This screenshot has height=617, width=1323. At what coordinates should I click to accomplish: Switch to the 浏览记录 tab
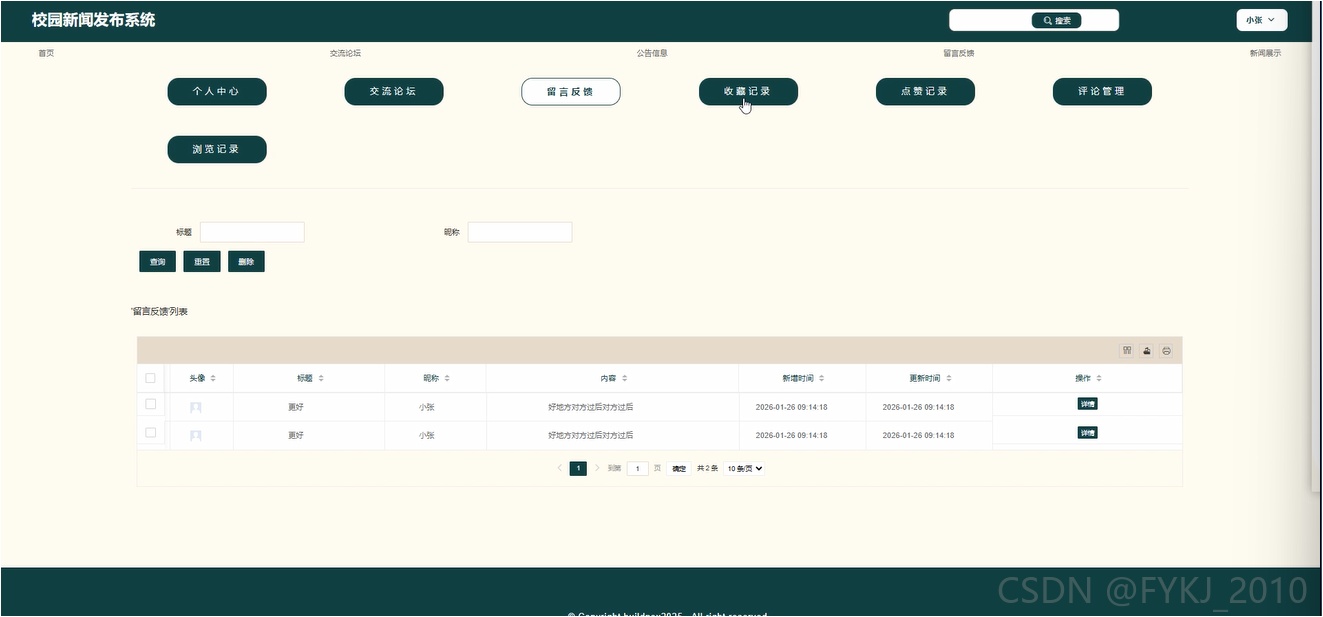point(217,149)
